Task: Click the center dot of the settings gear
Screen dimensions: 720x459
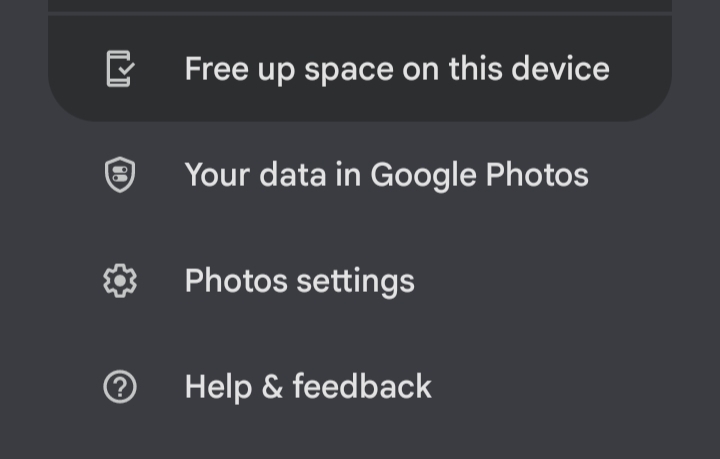Action: coord(120,280)
